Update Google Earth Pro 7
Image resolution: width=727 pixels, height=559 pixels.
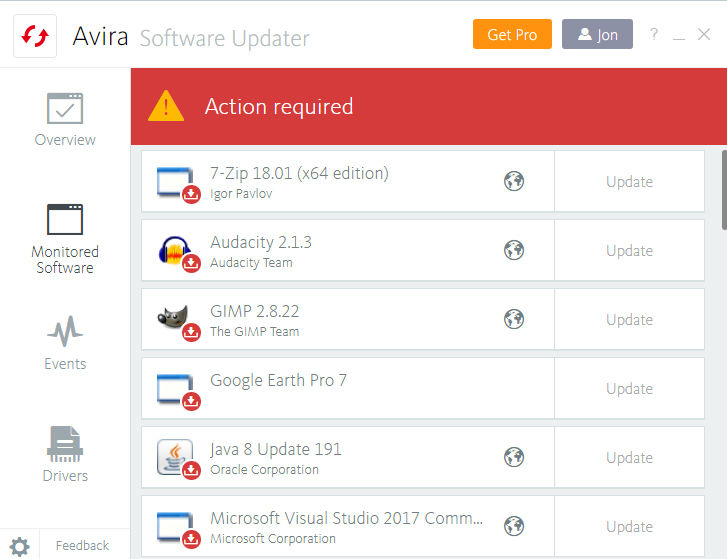tap(629, 388)
